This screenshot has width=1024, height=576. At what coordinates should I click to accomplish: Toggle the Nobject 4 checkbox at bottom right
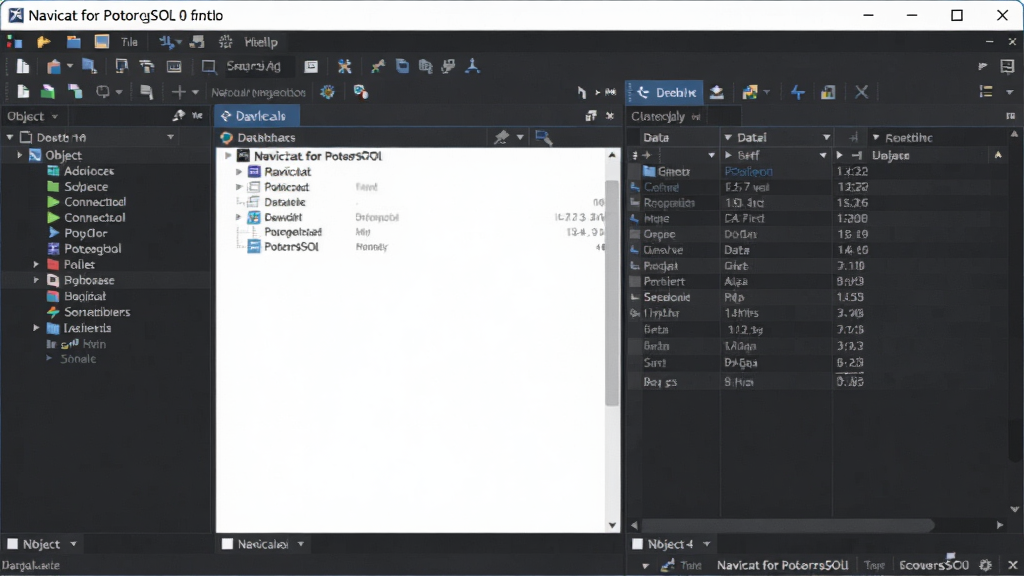point(637,544)
